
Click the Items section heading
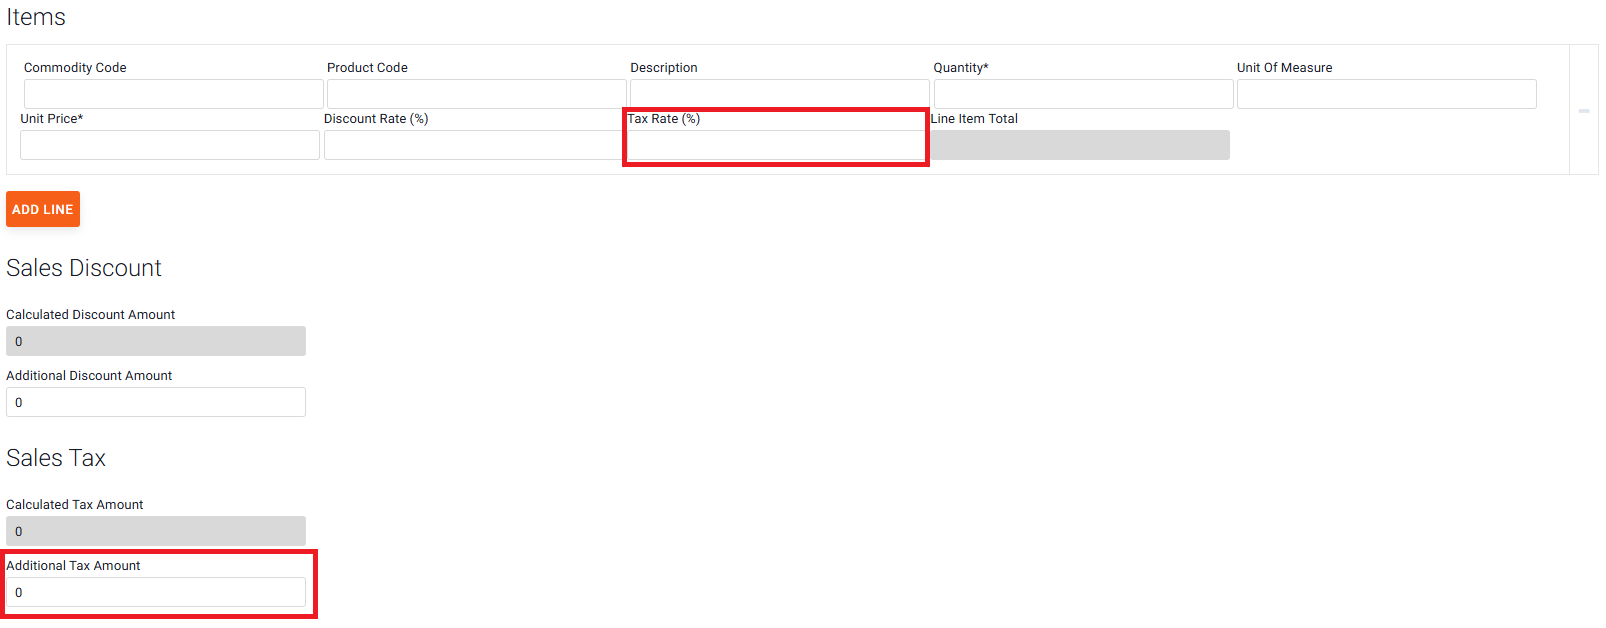[x=36, y=17]
